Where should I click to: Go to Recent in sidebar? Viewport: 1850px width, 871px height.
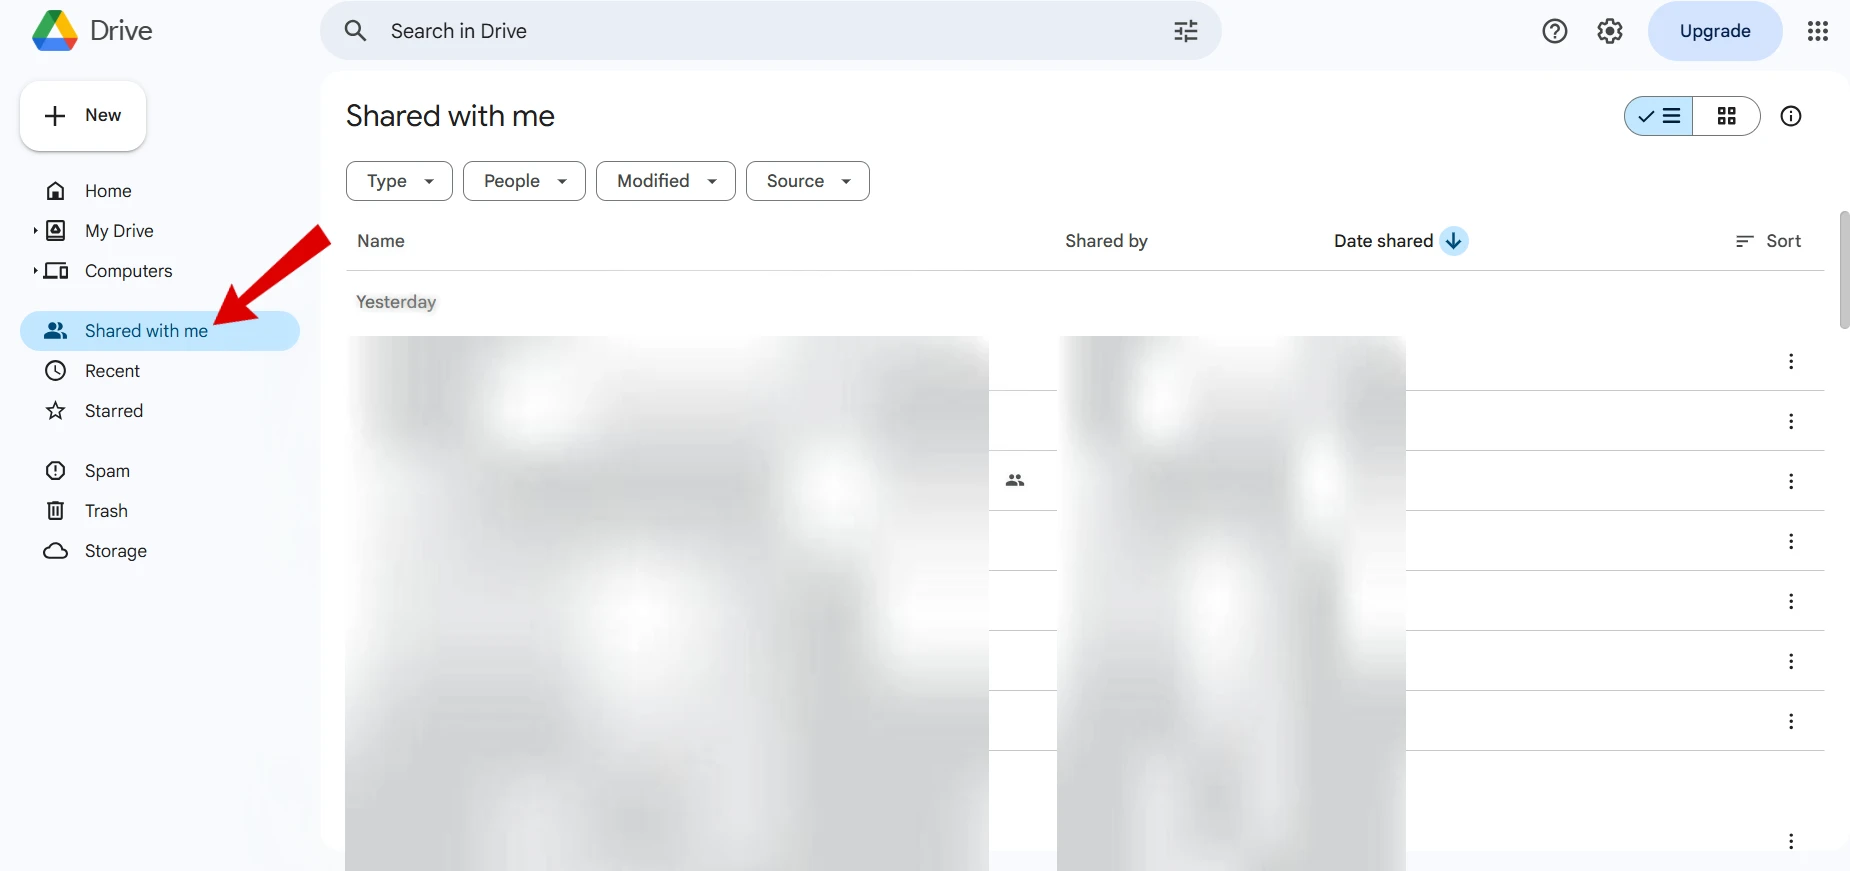(112, 371)
